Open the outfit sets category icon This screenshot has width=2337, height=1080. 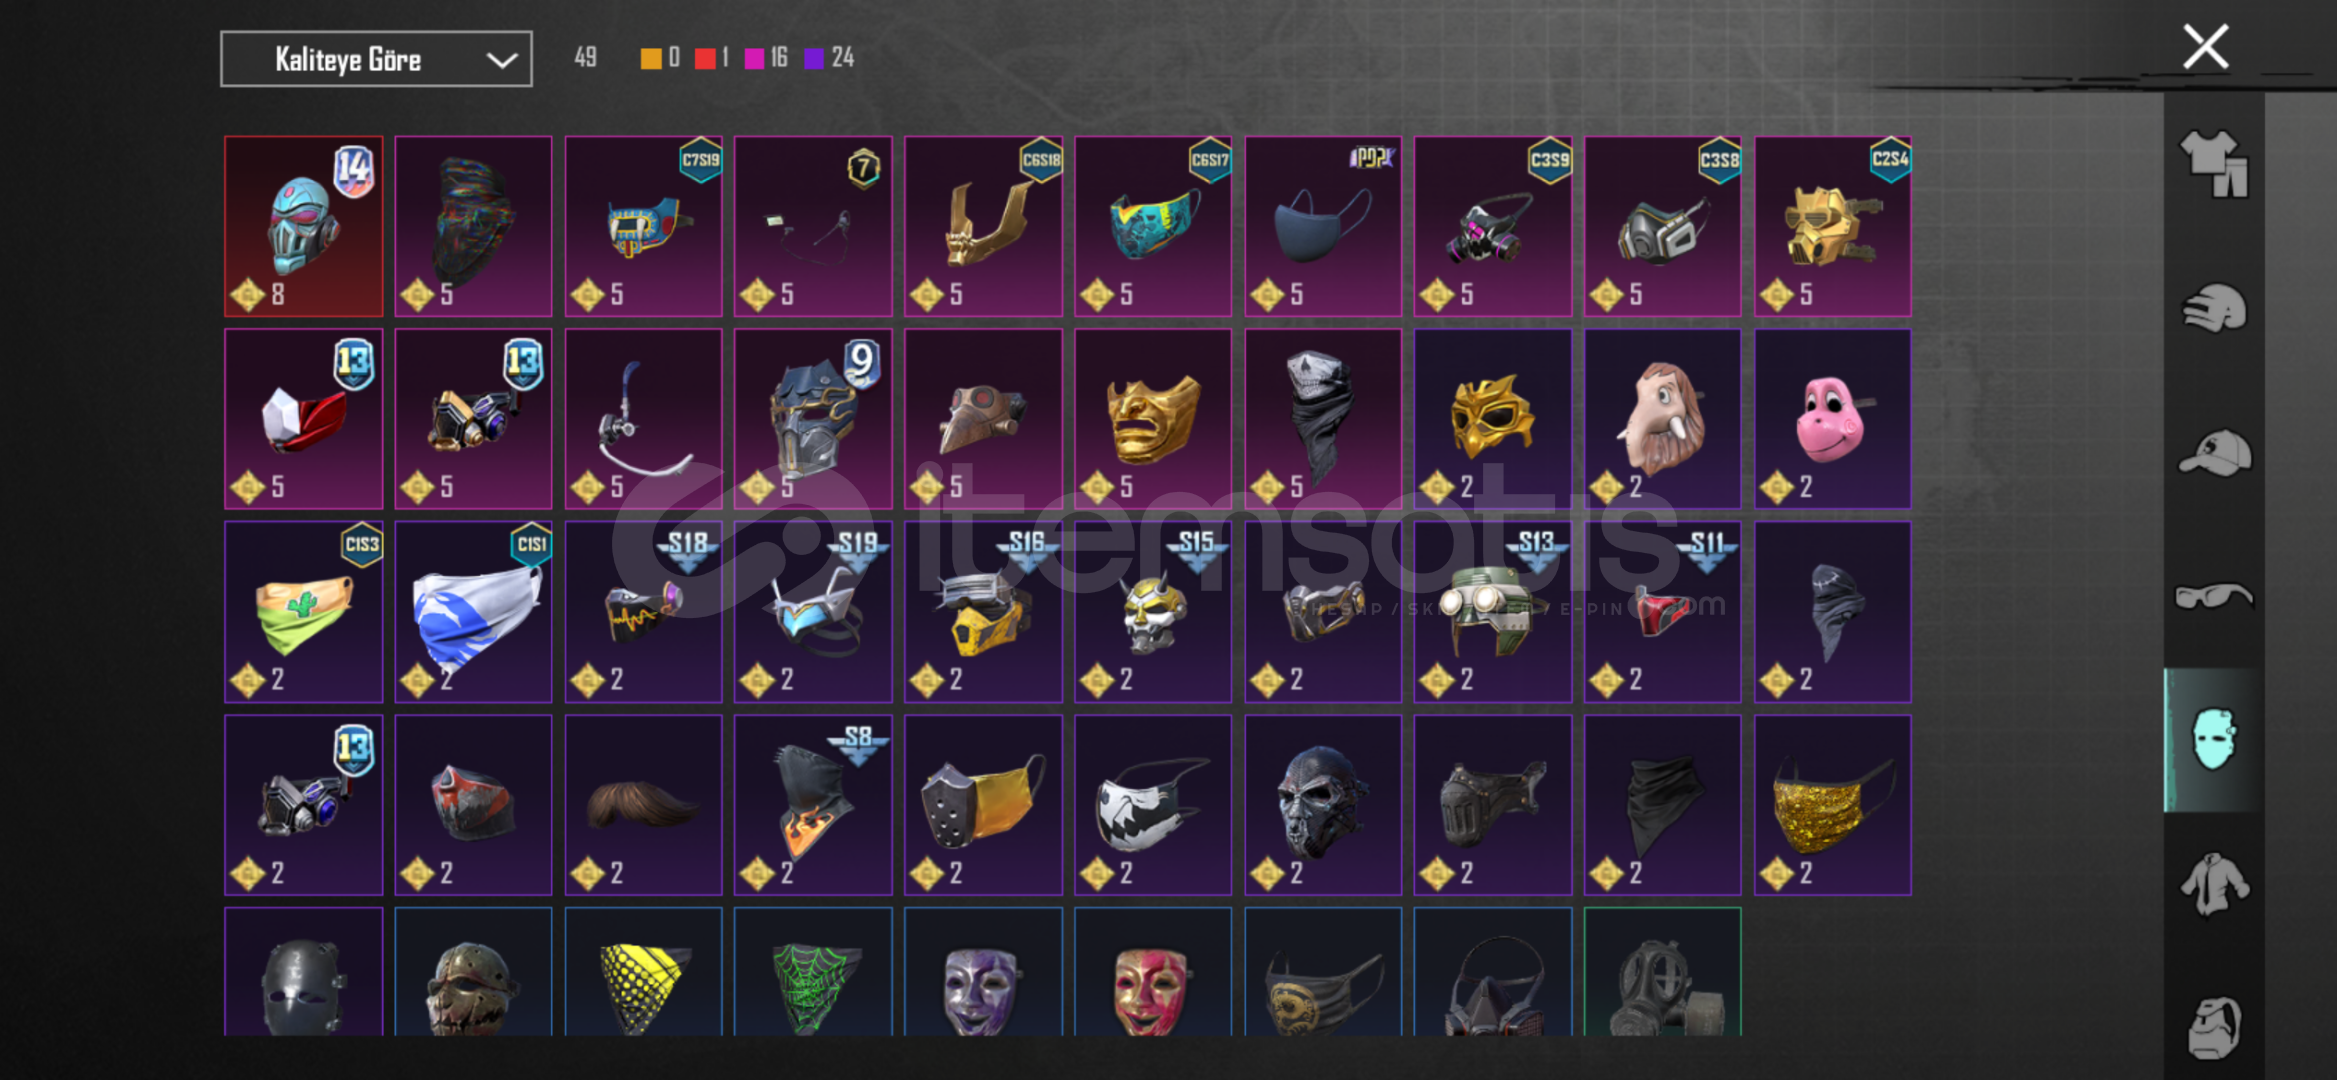coord(2213,163)
